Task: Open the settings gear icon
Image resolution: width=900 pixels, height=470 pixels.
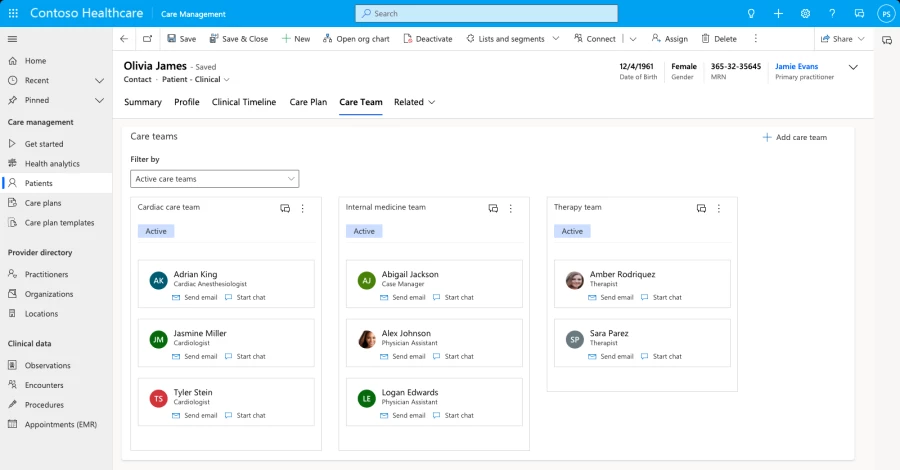Action: [x=805, y=13]
